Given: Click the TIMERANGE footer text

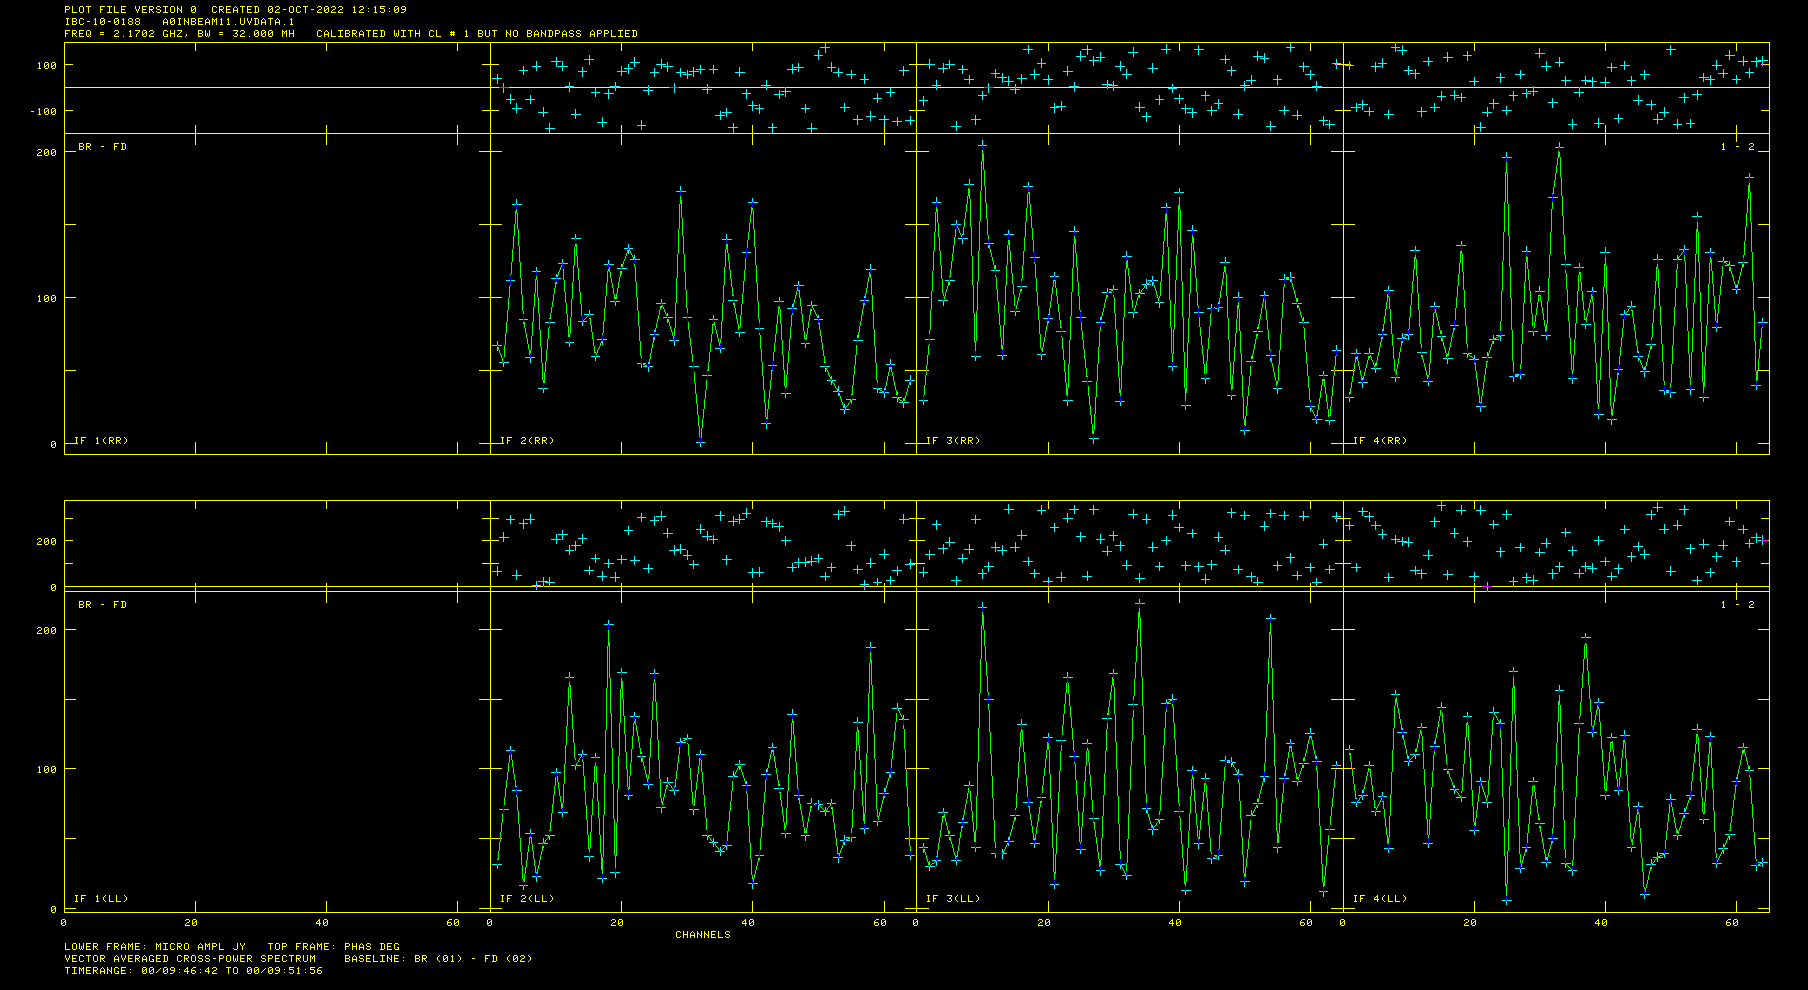Looking at the screenshot, I should click(x=193, y=971).
